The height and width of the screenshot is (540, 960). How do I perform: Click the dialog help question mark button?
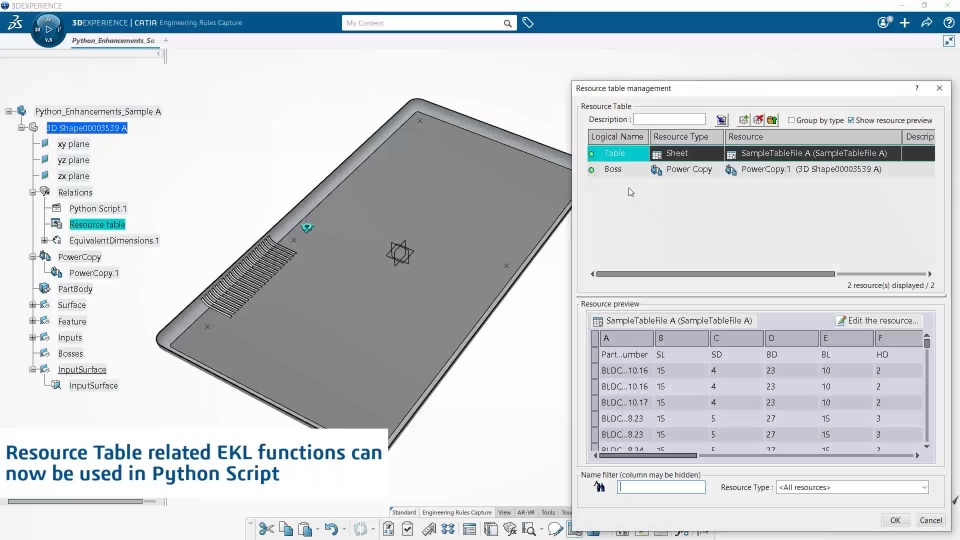pyautogui.click(x=917, y=88)
